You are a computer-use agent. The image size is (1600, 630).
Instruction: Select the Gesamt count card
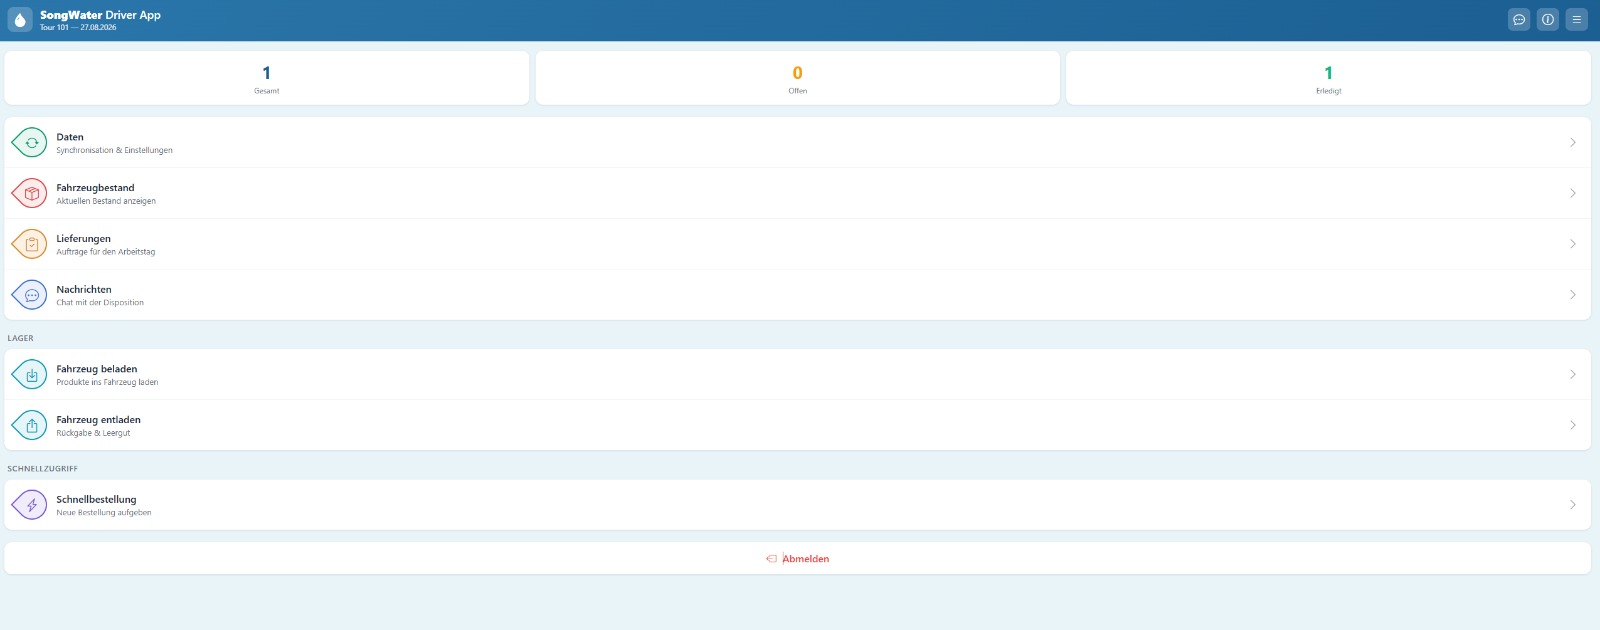[267, 78]
